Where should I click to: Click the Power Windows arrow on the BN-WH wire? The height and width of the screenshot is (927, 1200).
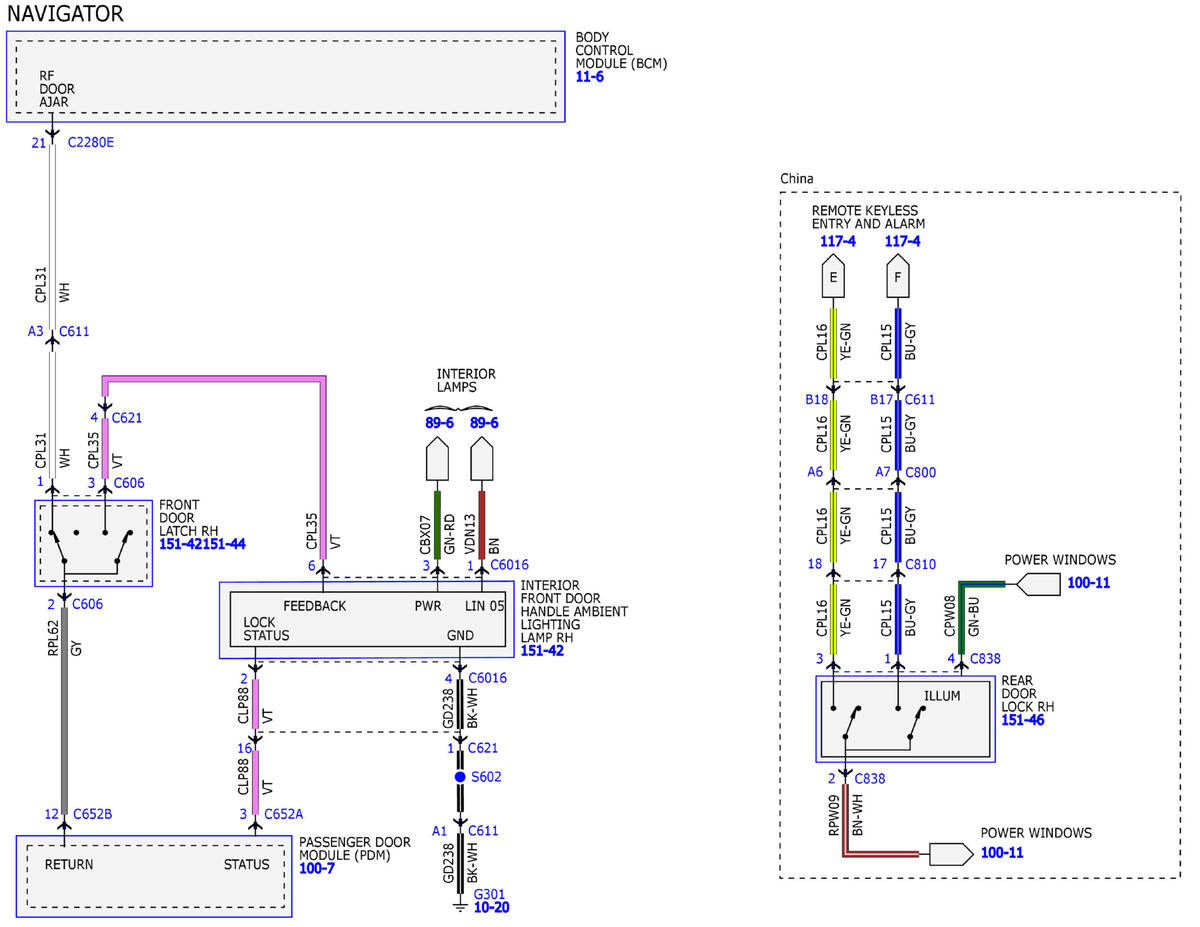click(951, 854)
